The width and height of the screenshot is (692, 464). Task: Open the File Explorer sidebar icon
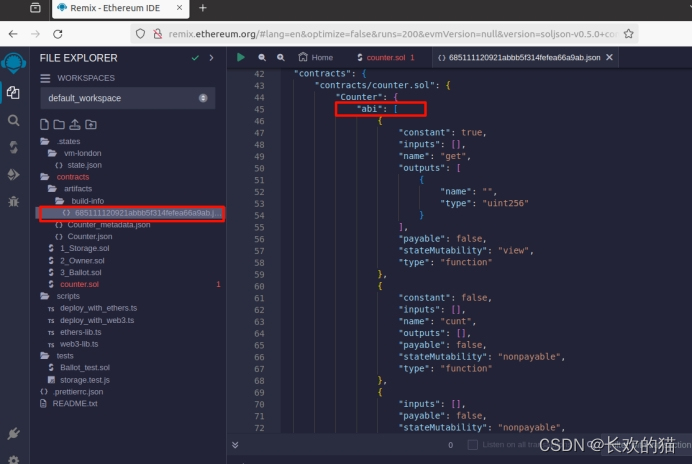pyautogui.click(x=13, y=93)
